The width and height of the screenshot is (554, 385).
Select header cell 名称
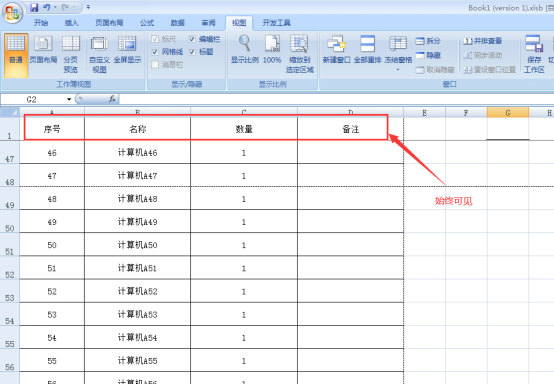(137, 129)
